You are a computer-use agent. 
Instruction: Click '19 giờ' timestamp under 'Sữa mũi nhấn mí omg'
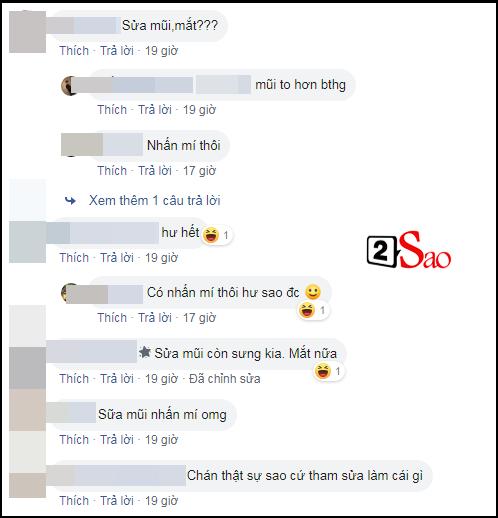[161, 440]
